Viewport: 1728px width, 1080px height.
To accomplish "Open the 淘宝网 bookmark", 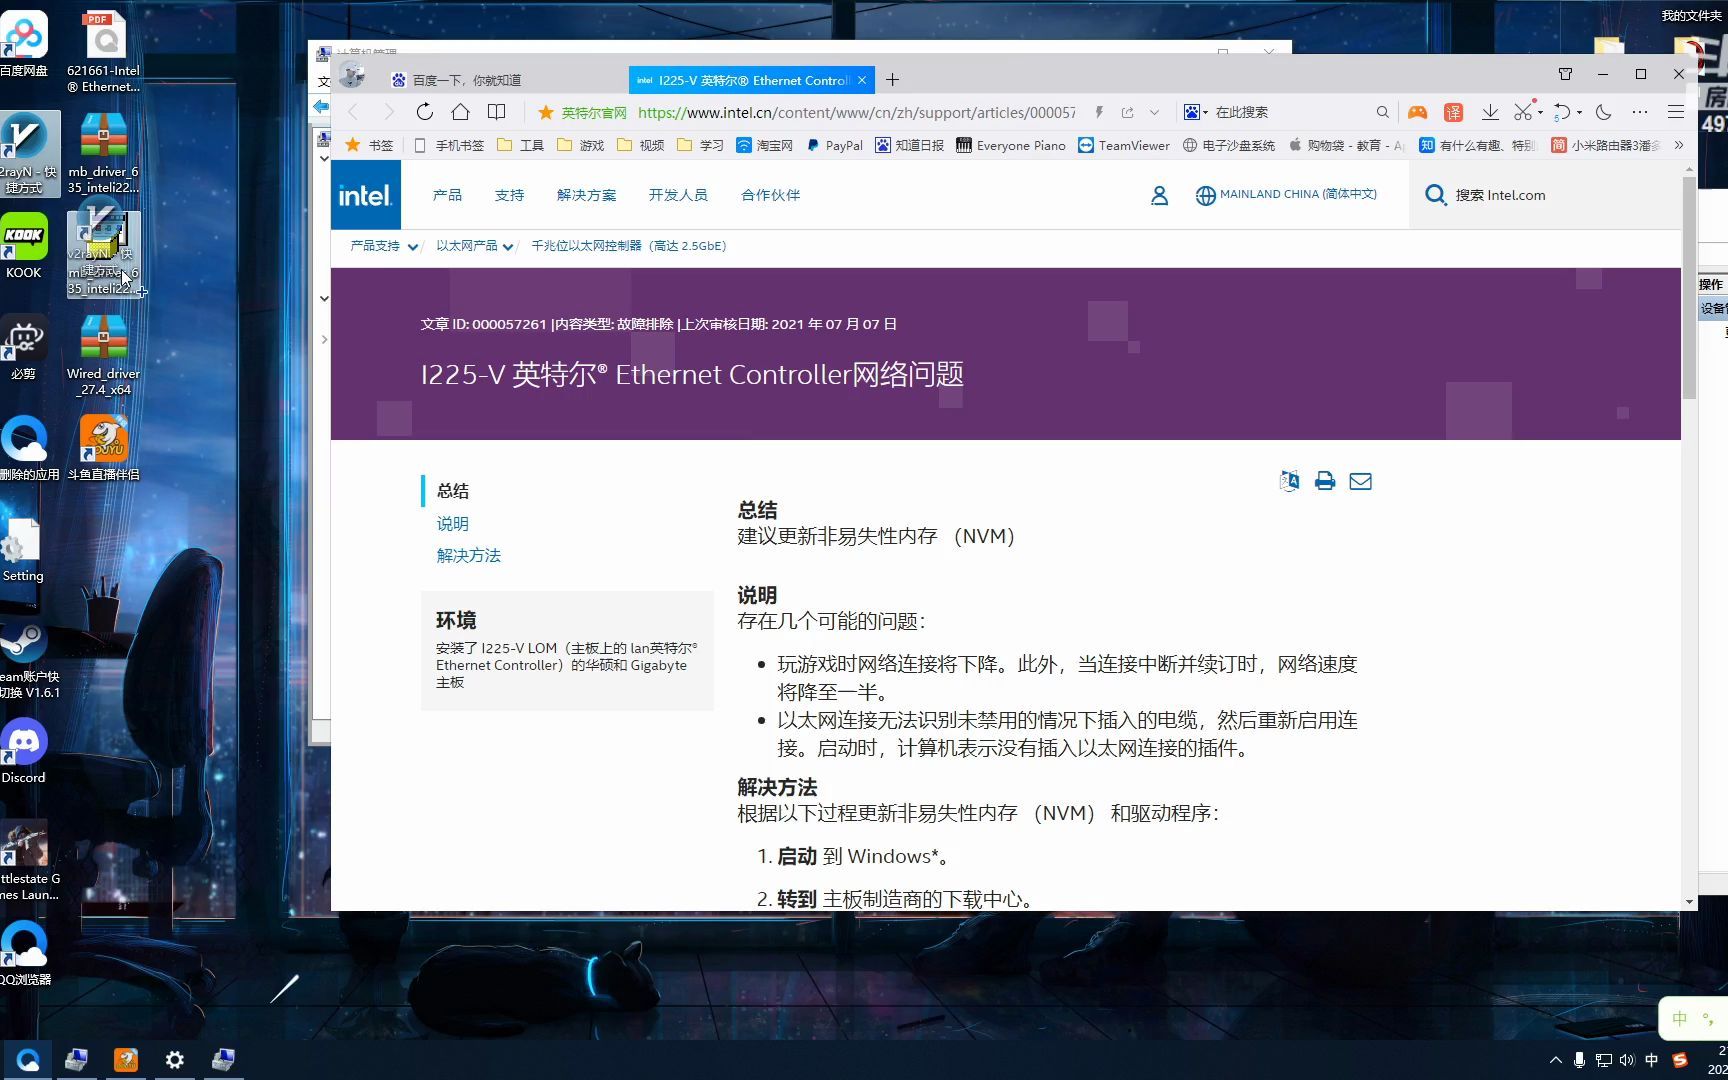I will coord(764,145).
